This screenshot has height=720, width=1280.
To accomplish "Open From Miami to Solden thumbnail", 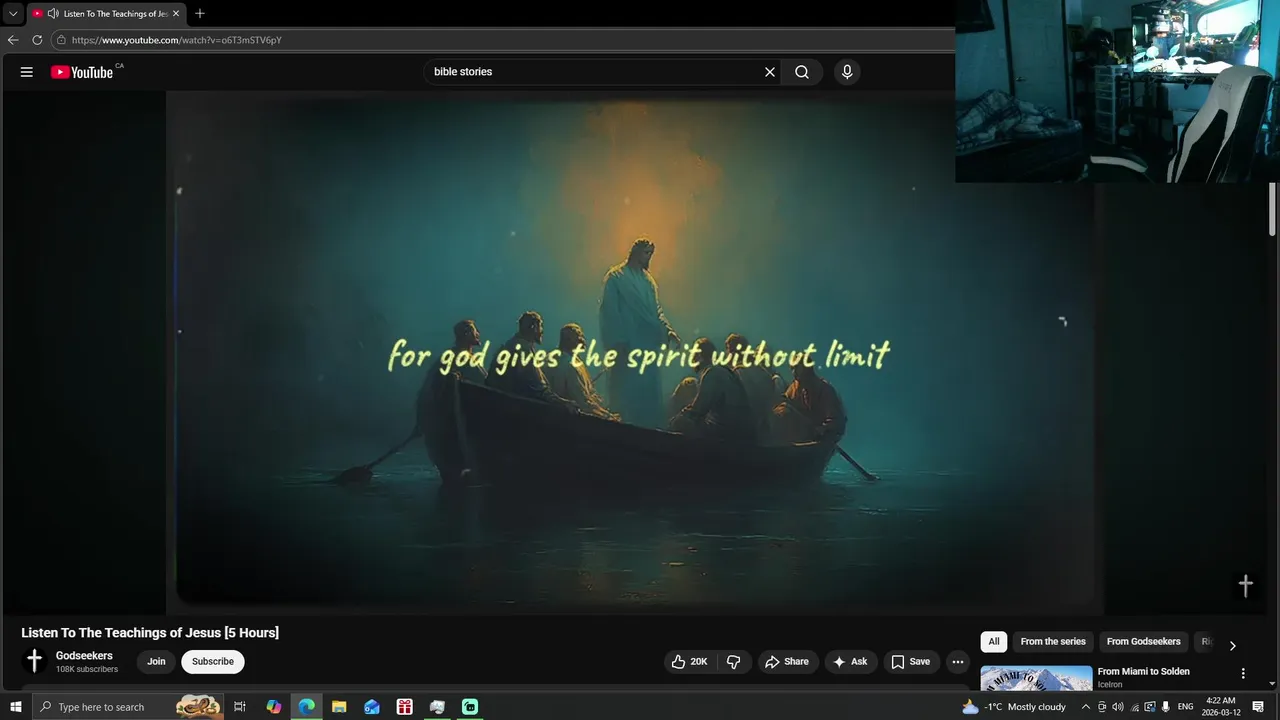I will coord(1036,678).
